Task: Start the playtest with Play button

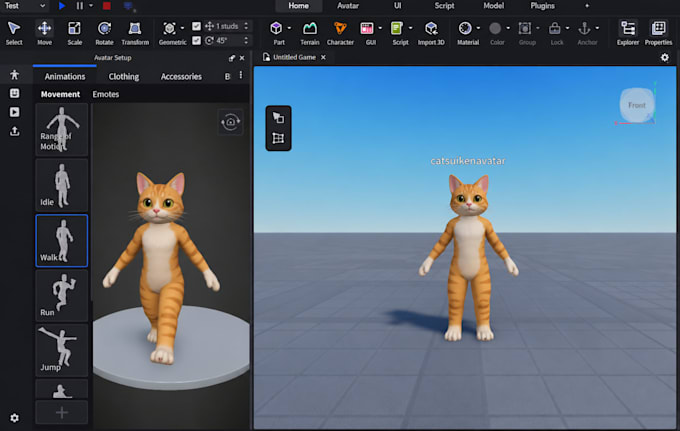Action: point(62,6)
